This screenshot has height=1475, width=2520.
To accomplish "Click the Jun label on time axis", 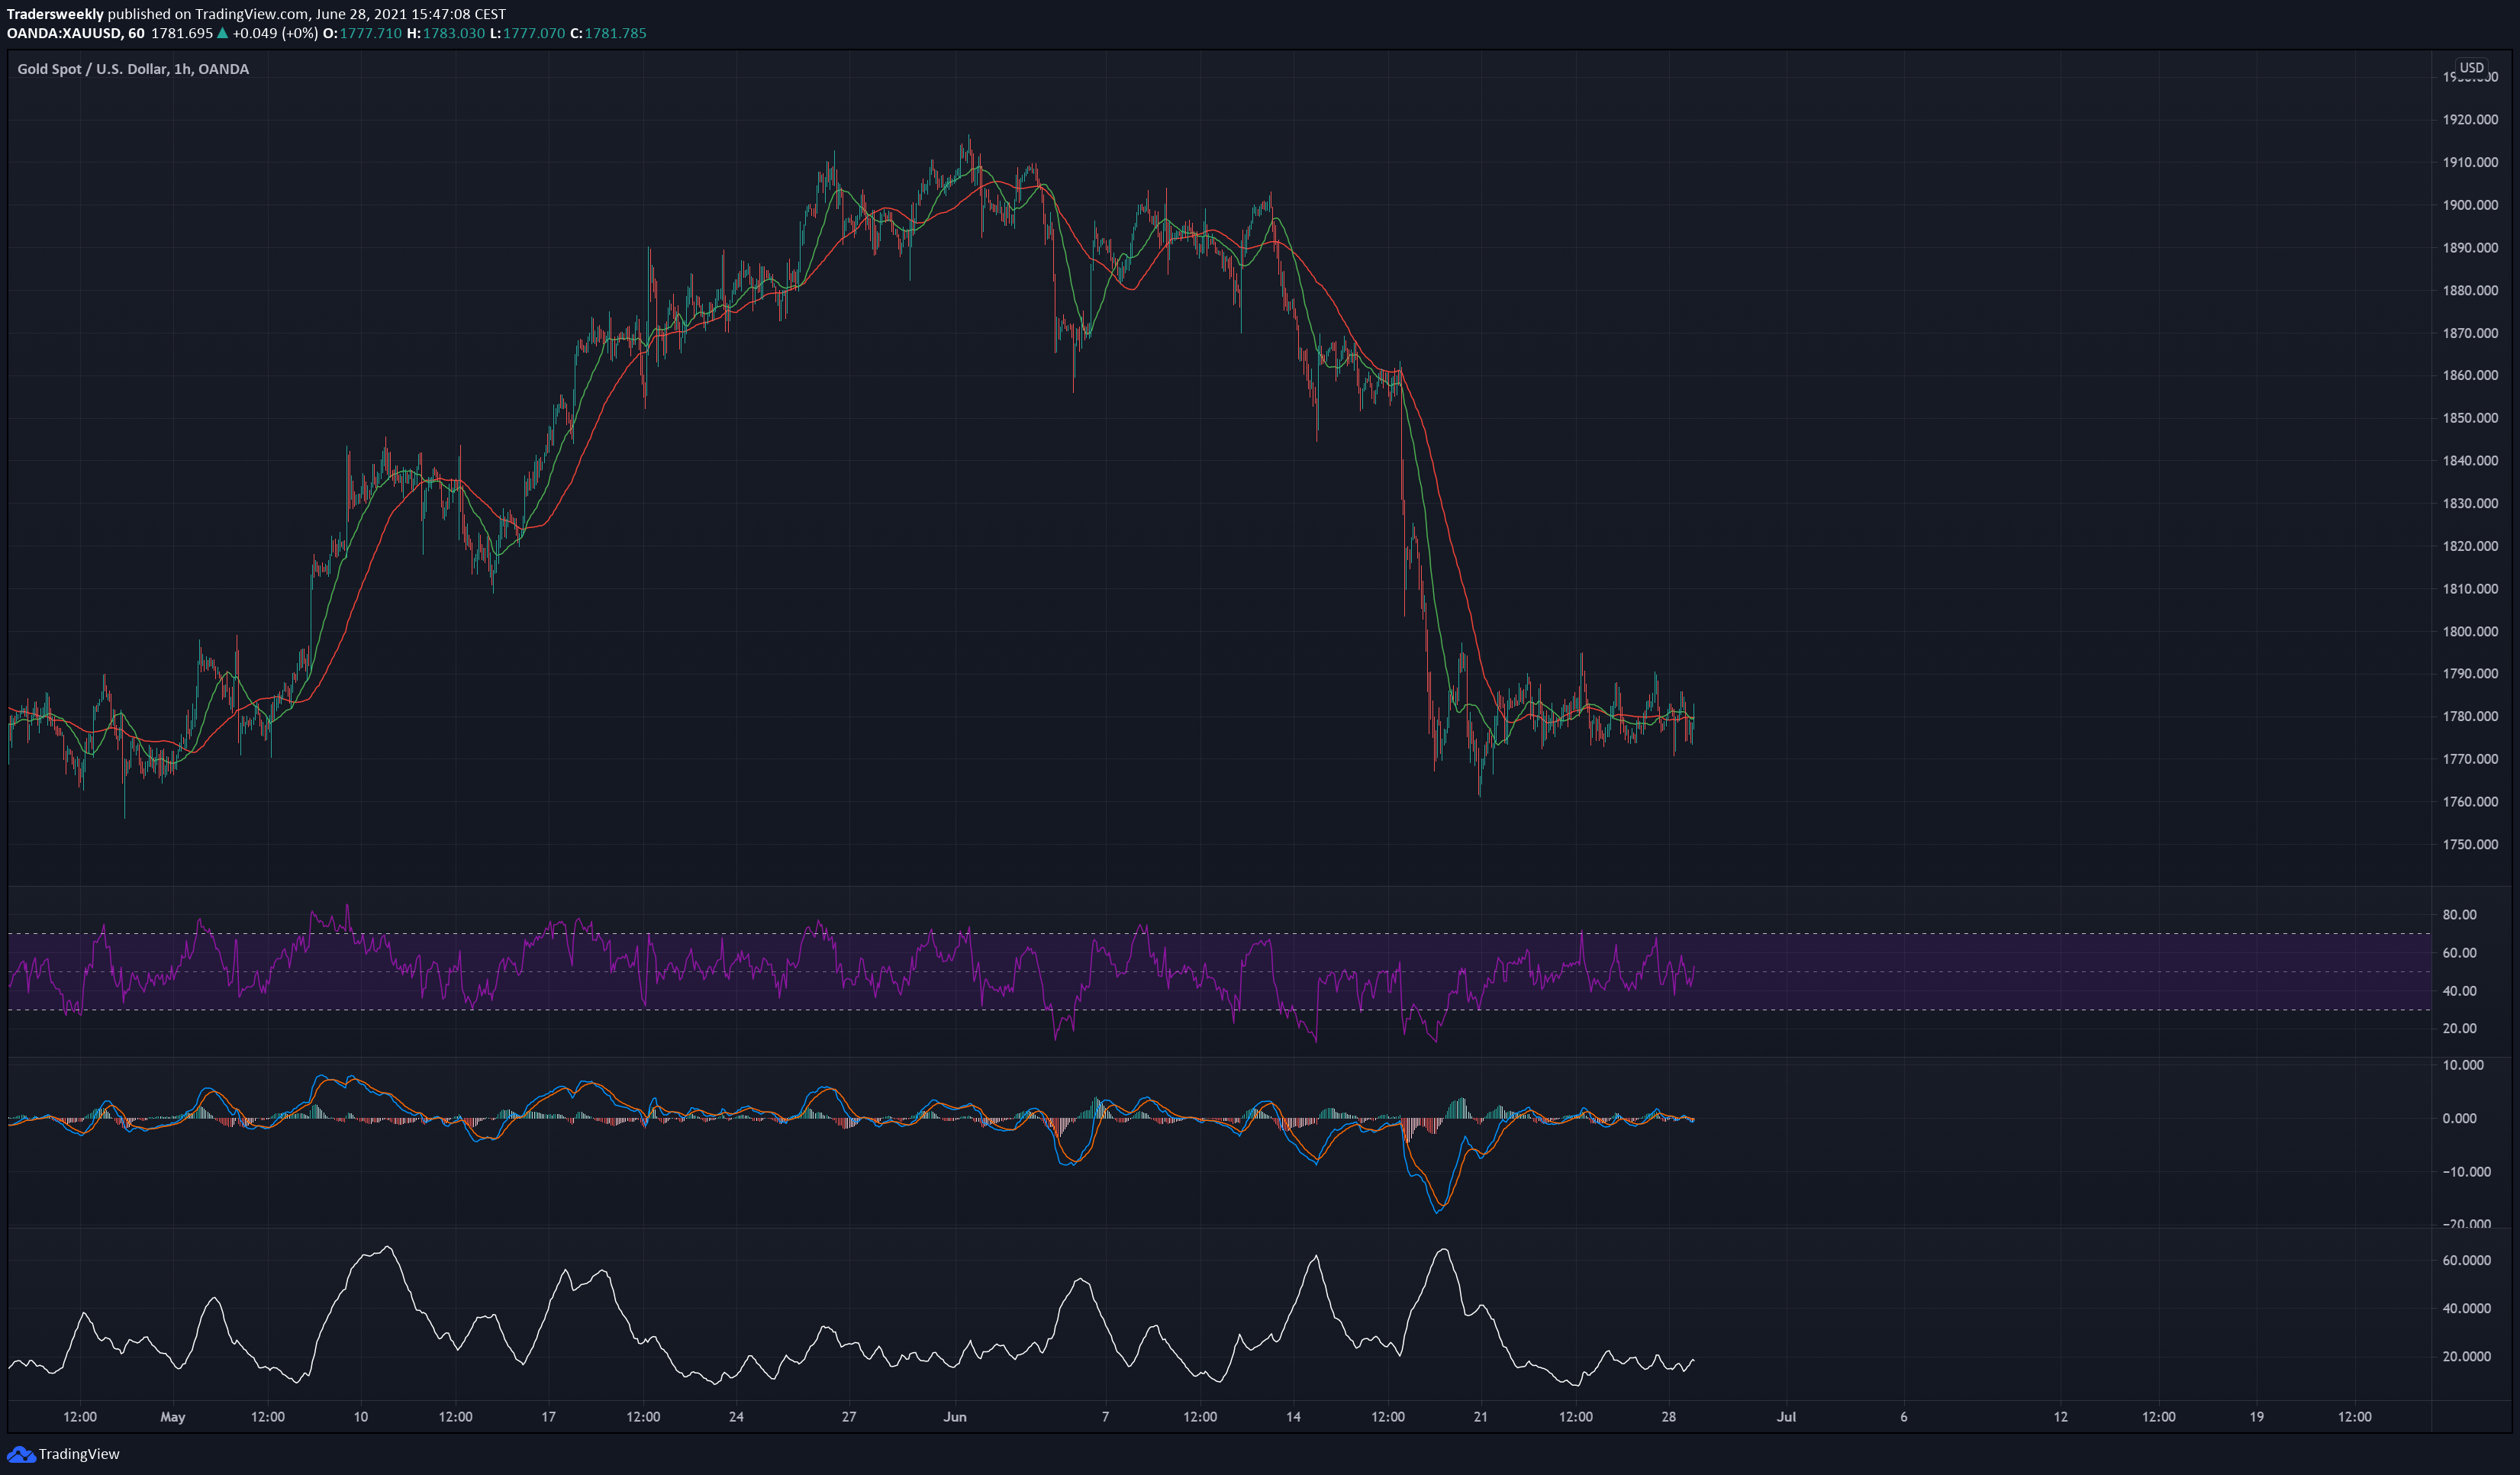I will (x=955, y=1417).
